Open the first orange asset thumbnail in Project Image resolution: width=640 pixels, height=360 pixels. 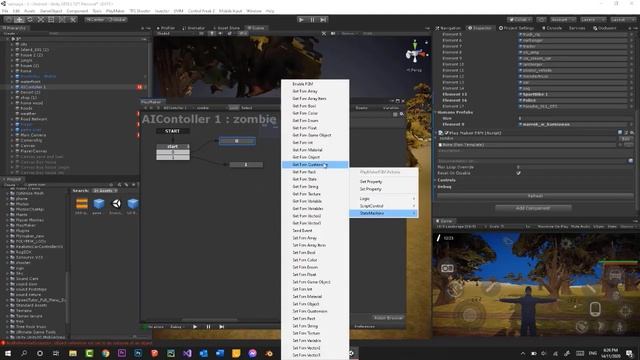click(82, 203)
